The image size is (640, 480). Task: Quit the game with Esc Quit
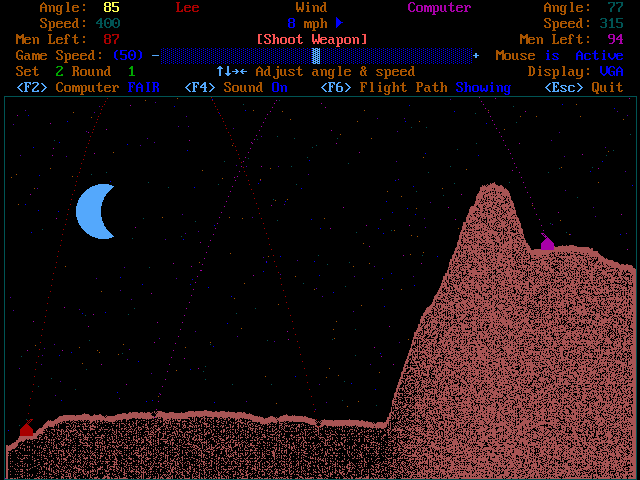tap(584, 87)
